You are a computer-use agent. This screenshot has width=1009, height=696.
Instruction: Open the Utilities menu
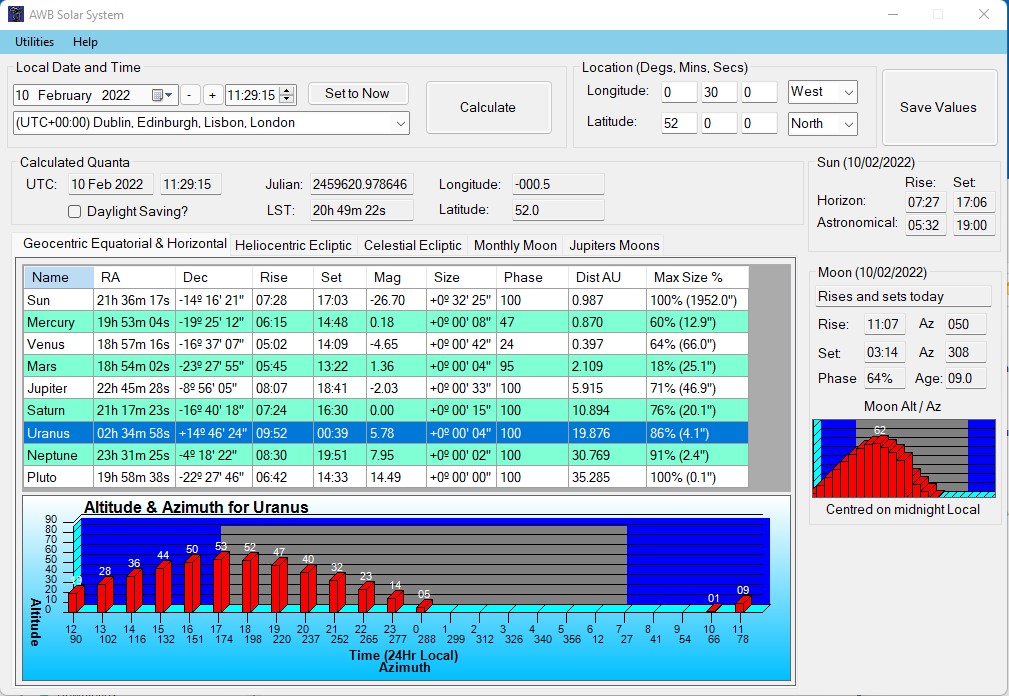[34, 42]
